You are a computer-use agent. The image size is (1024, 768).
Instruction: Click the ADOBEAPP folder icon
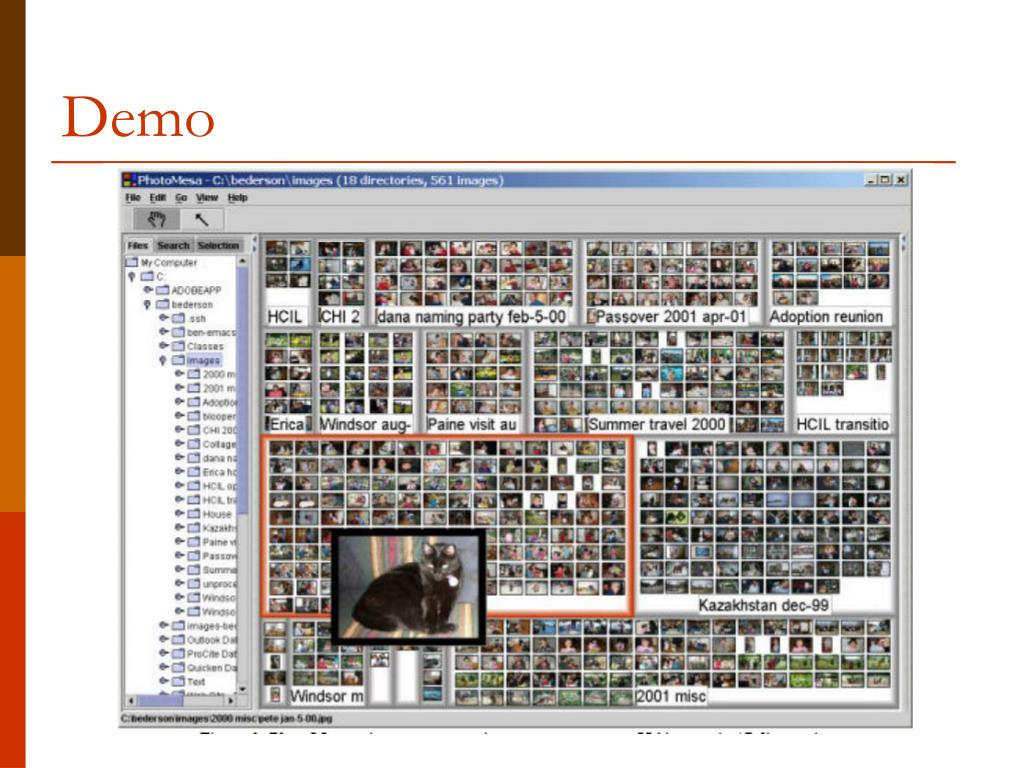[x=163, y=290]
